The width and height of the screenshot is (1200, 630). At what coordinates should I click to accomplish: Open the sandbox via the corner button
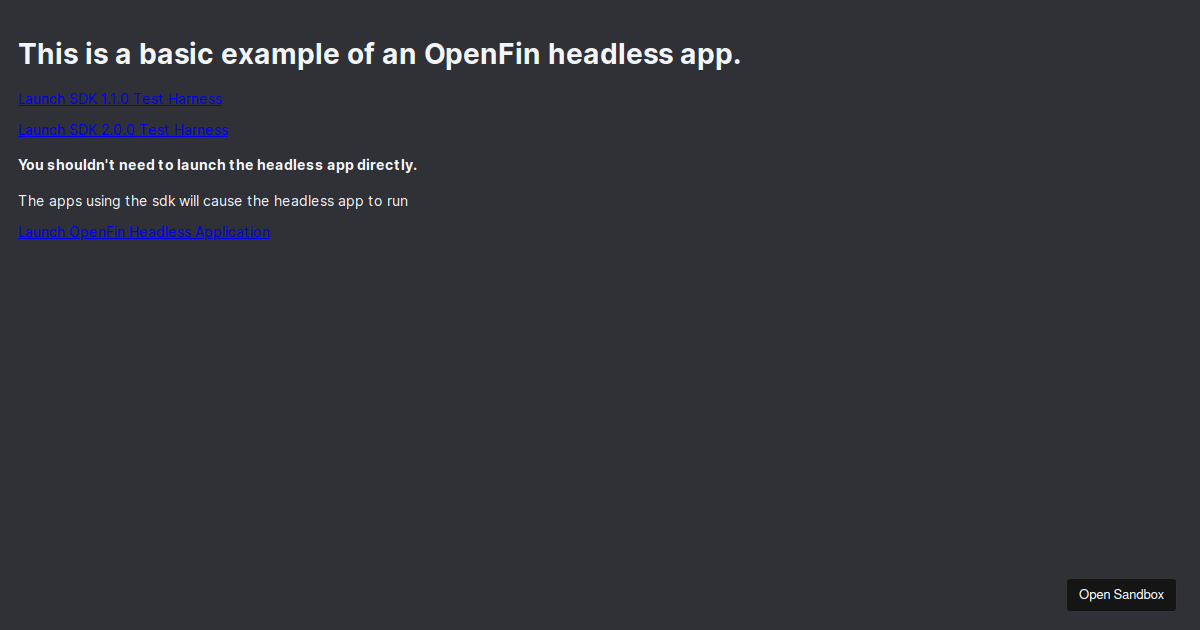(1120, 594)
